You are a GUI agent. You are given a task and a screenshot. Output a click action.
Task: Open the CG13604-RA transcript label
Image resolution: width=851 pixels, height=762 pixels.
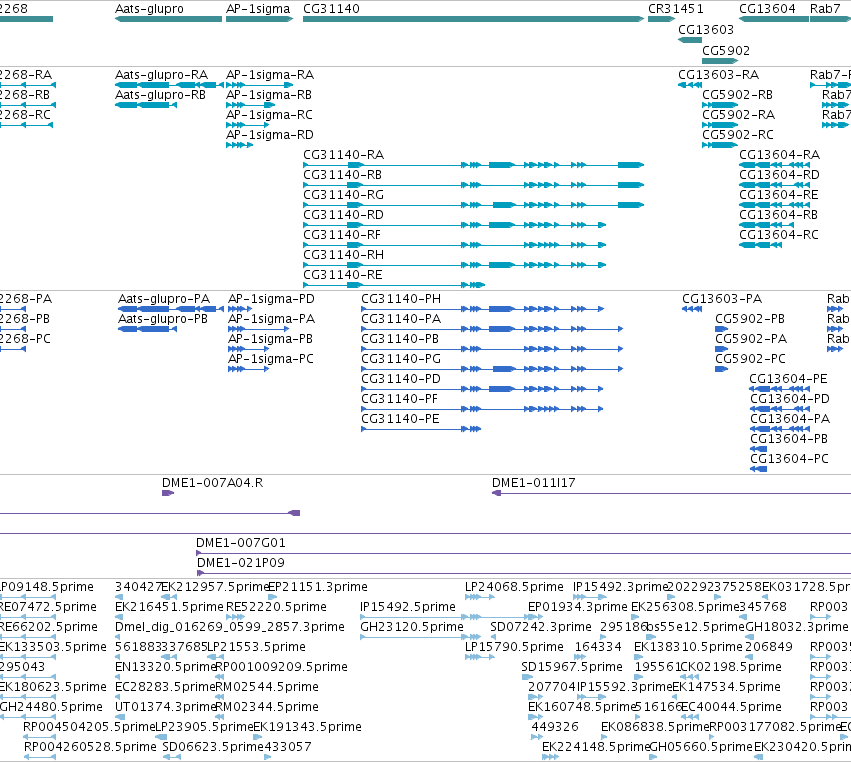(x=779, y=155)
